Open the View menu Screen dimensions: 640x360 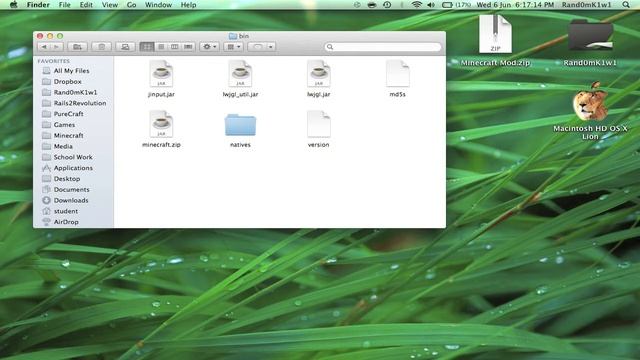tap(109, 5)
